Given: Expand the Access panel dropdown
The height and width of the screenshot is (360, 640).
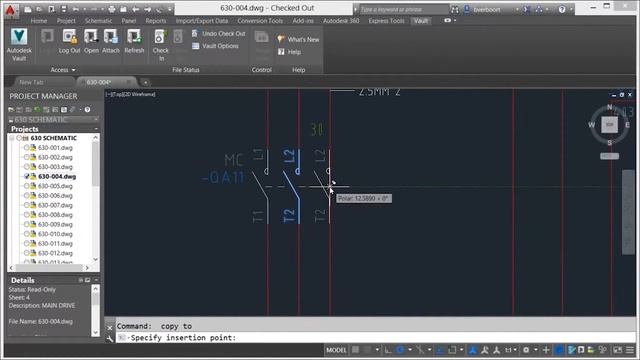Looking at the screenshot, I should point(63,70).
